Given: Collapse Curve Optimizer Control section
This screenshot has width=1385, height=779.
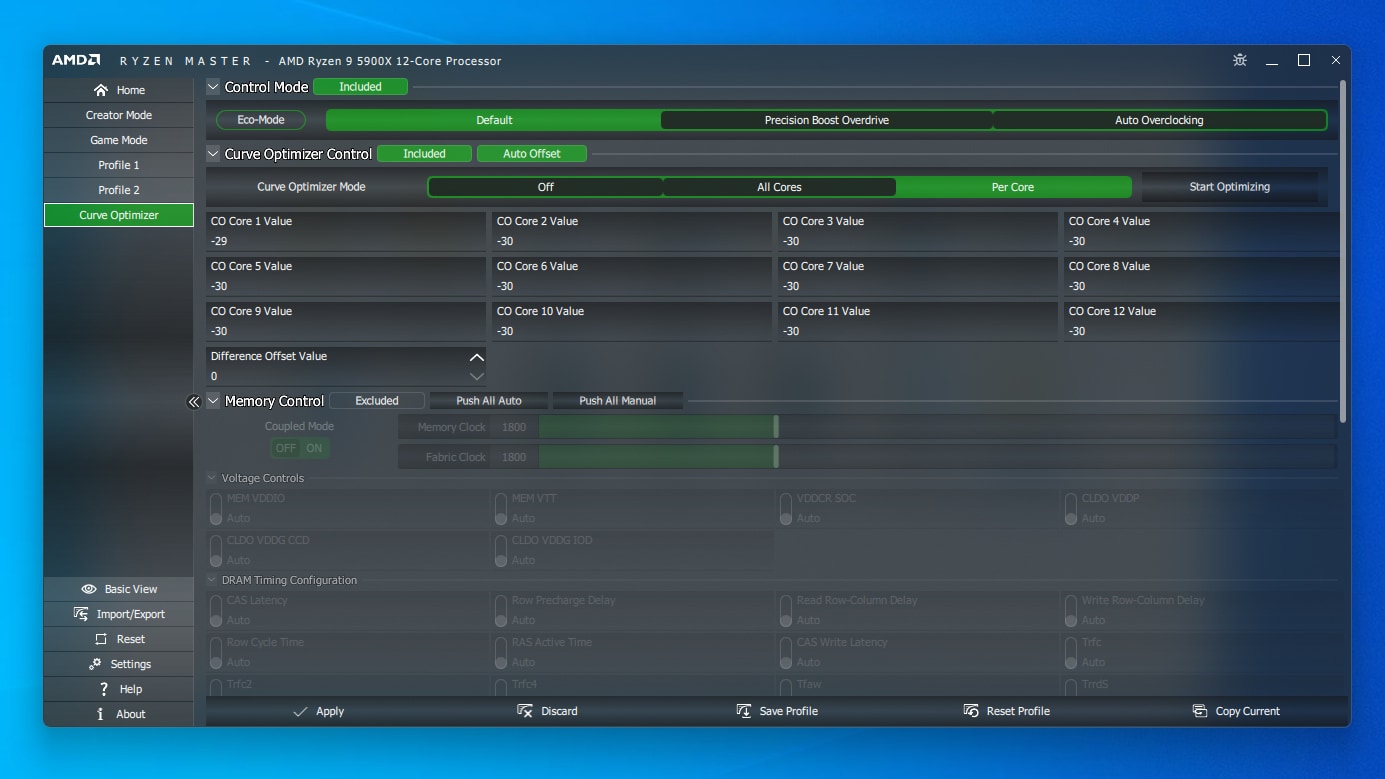Looking at the screenshot, I should (213, 154).
